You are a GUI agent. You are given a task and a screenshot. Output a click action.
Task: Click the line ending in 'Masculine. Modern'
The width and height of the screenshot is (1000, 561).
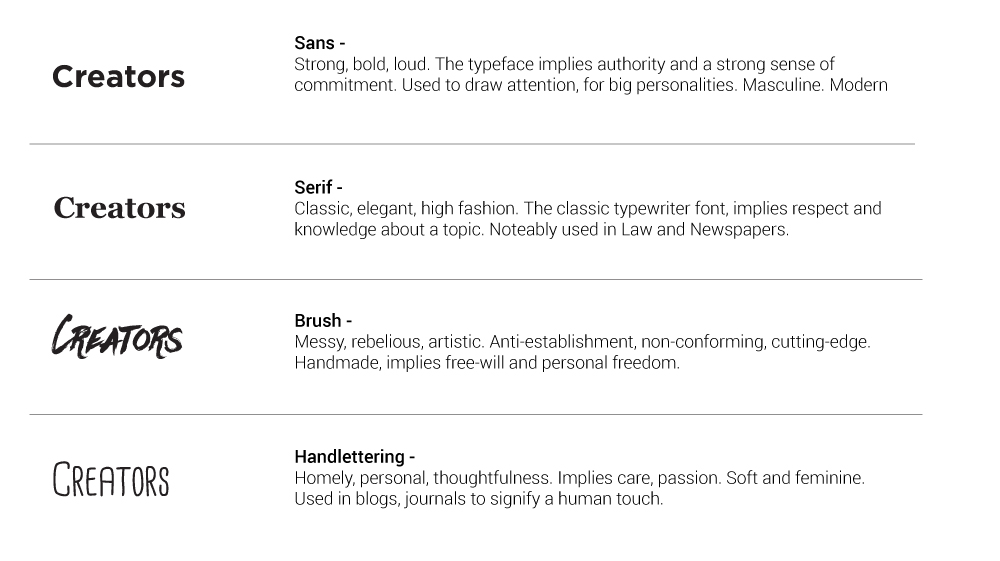[x=591, y=85]
